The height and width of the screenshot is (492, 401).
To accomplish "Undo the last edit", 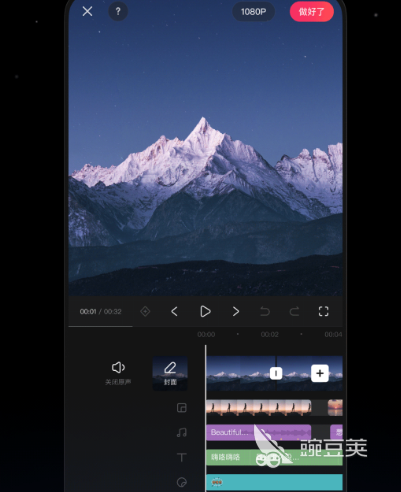I will (265, 311).
